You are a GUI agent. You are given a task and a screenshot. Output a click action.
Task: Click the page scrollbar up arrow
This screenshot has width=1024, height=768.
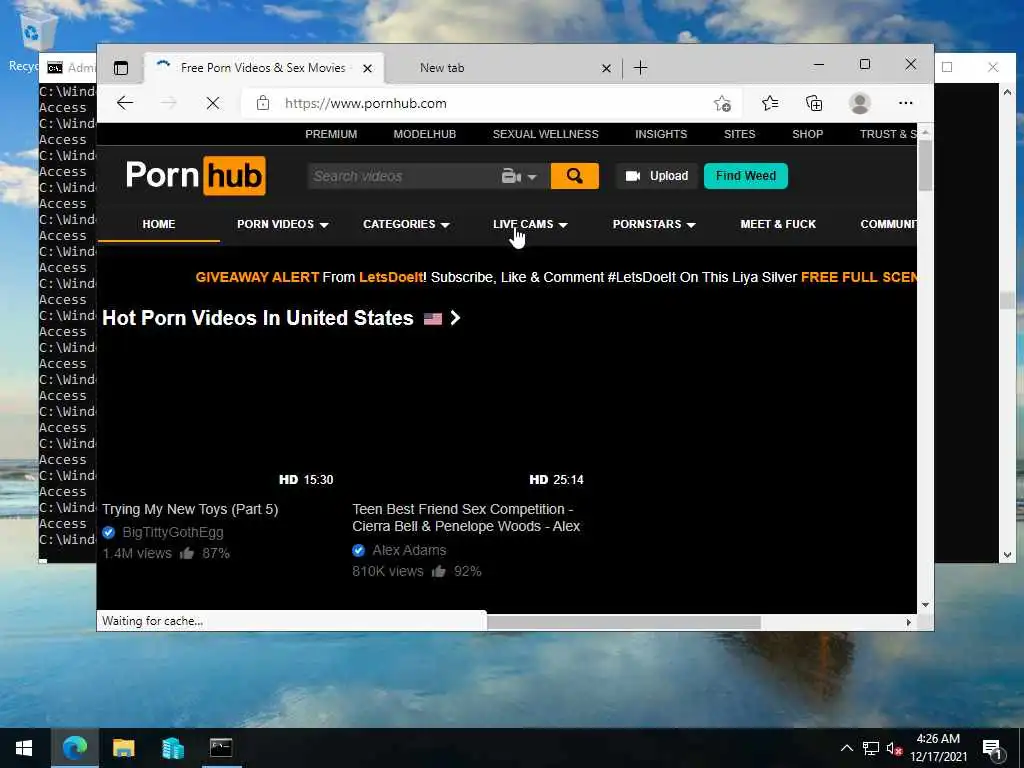click(x=925, y=132)
